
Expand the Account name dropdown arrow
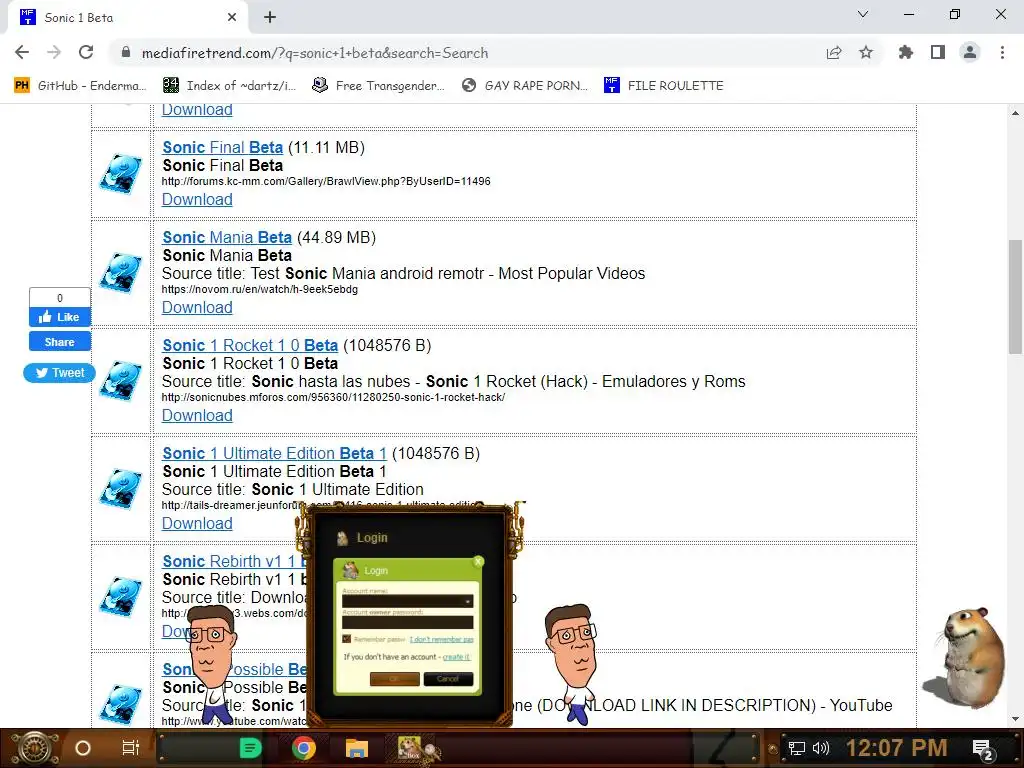468,601
